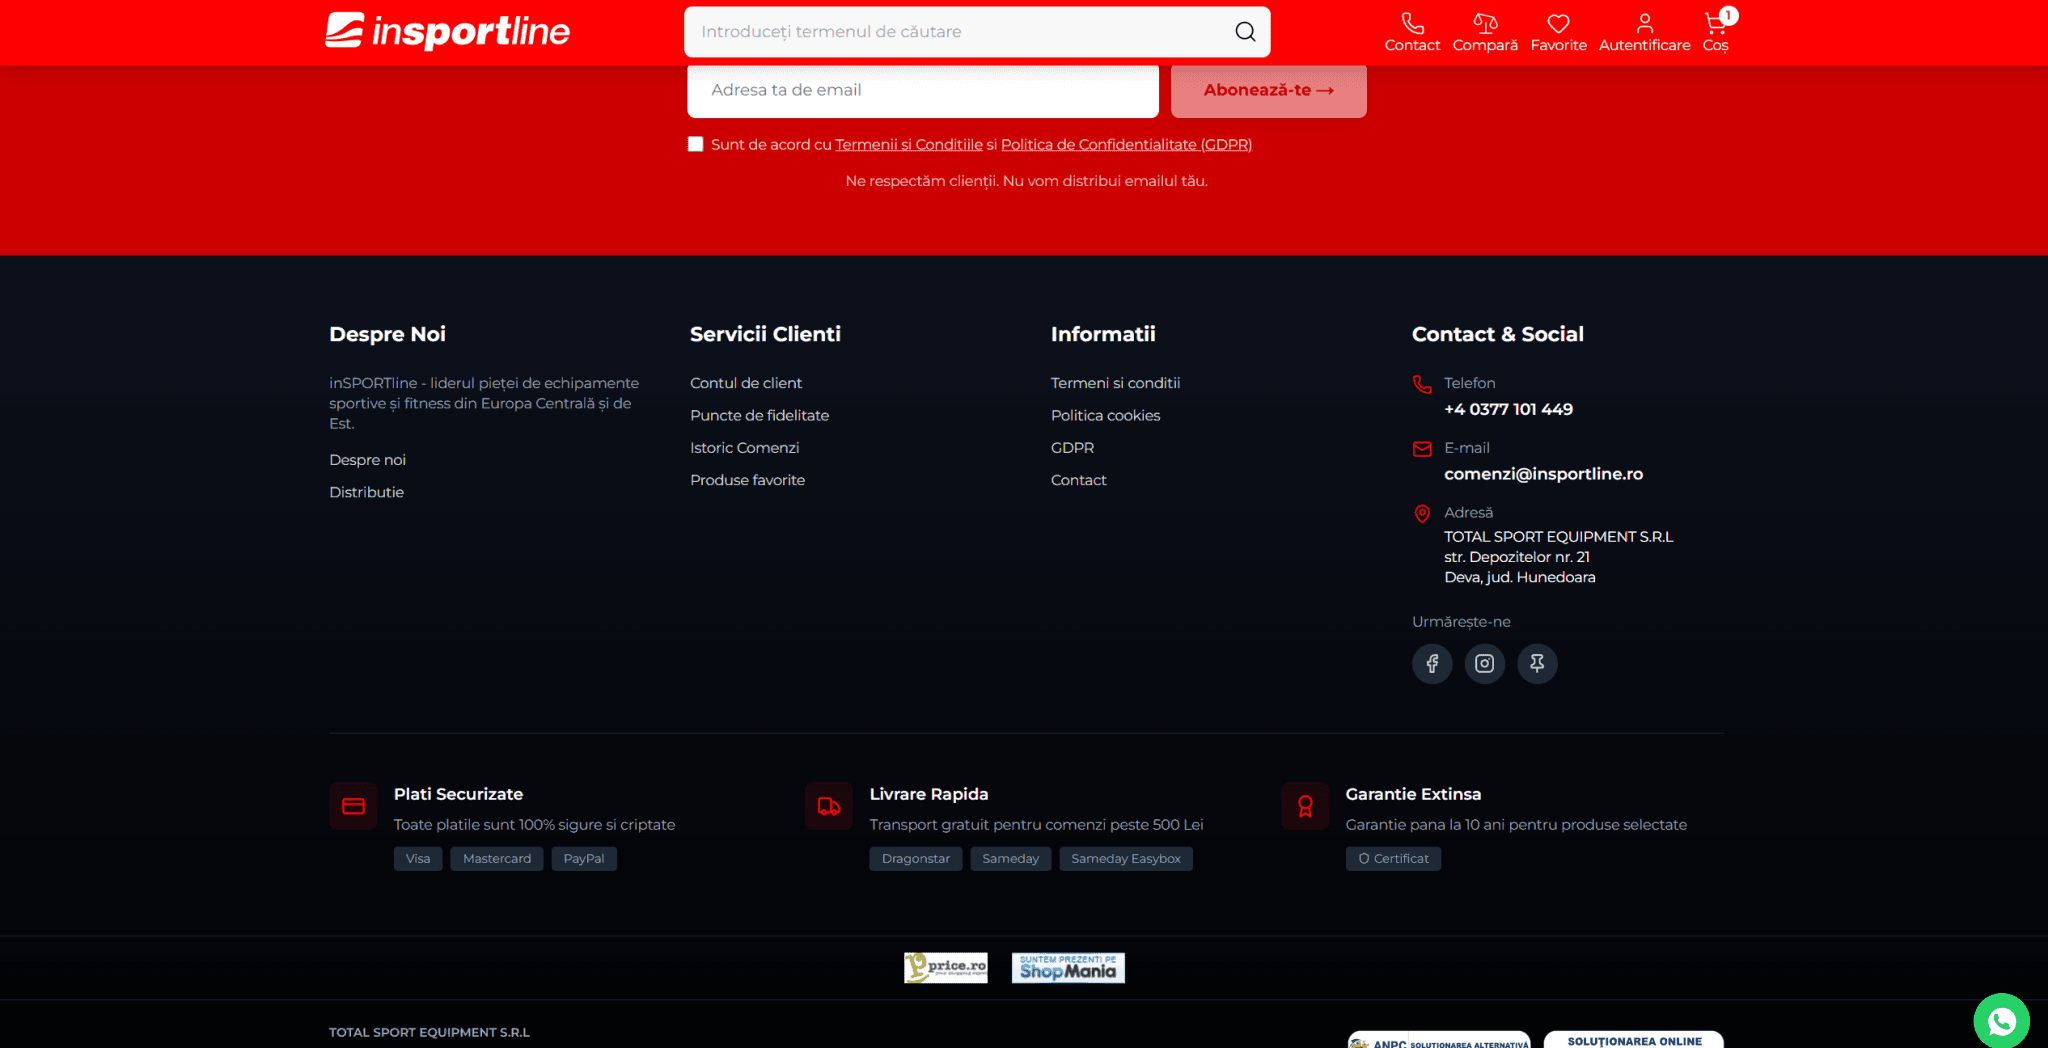Open the Facebook social icon

coord(1432,663)
